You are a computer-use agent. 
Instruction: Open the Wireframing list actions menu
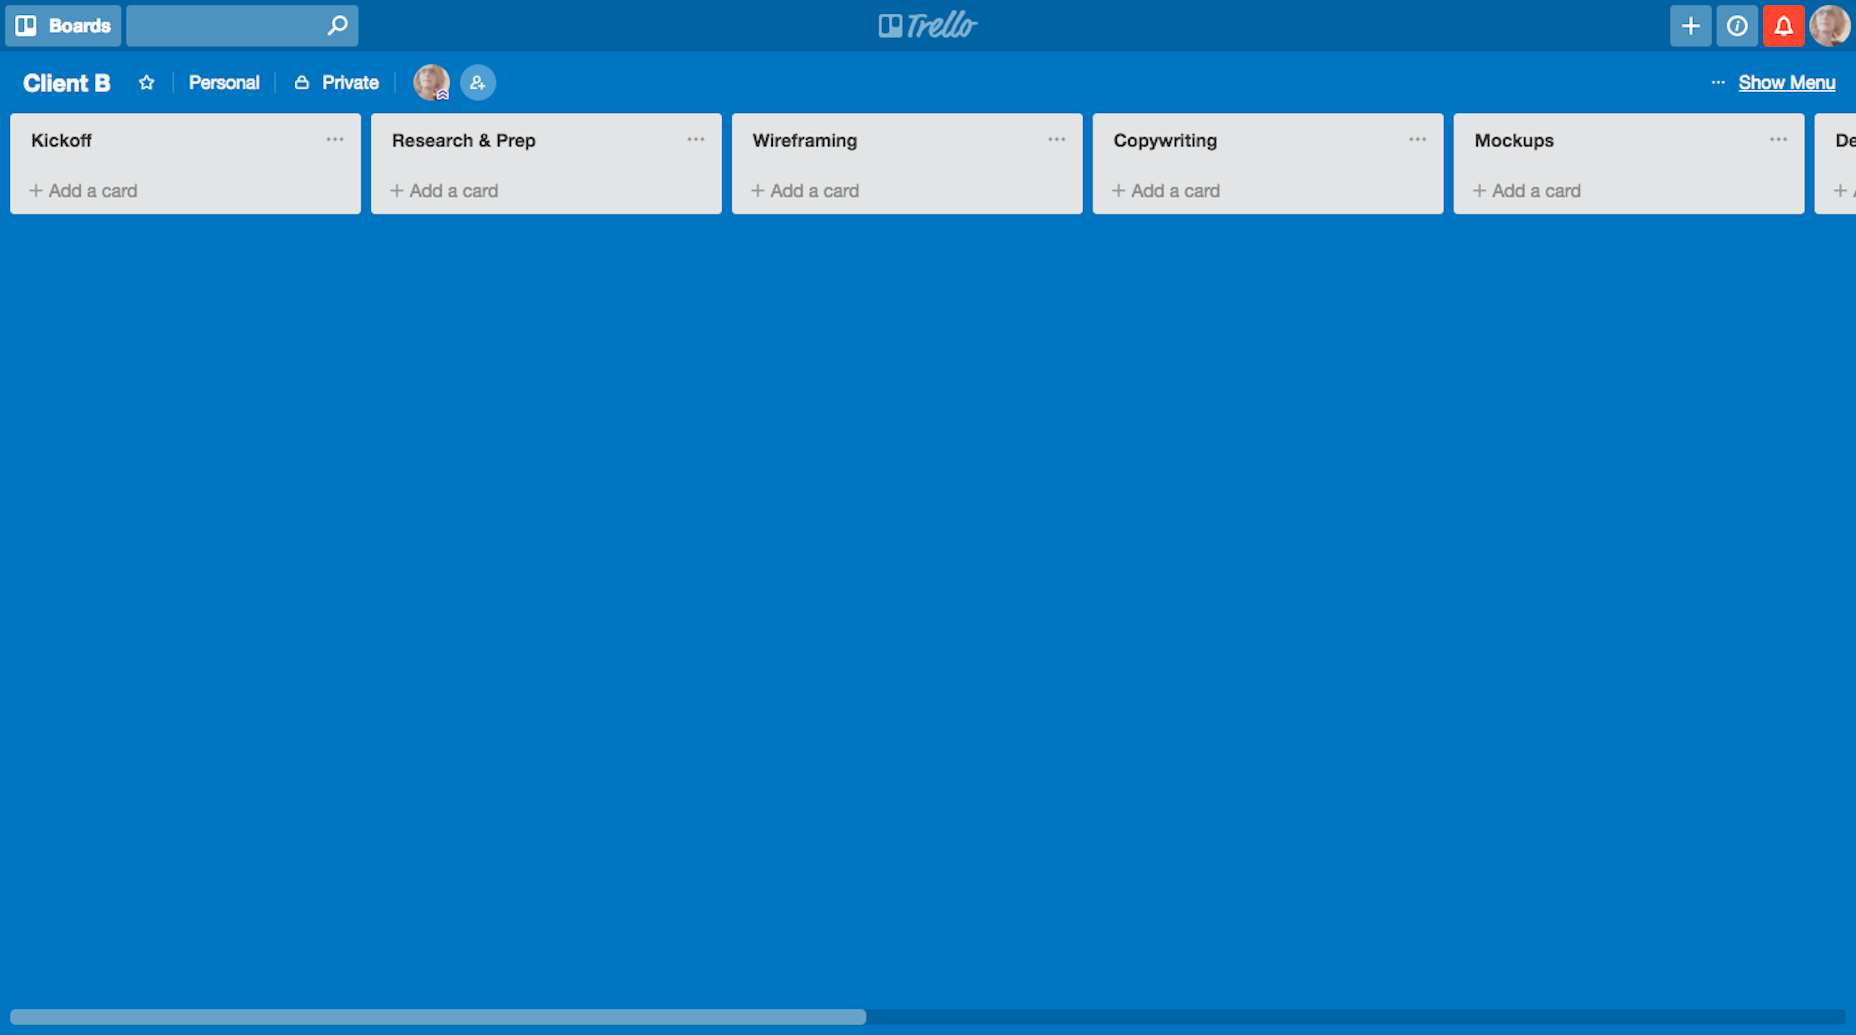(x=1057, y=140)
